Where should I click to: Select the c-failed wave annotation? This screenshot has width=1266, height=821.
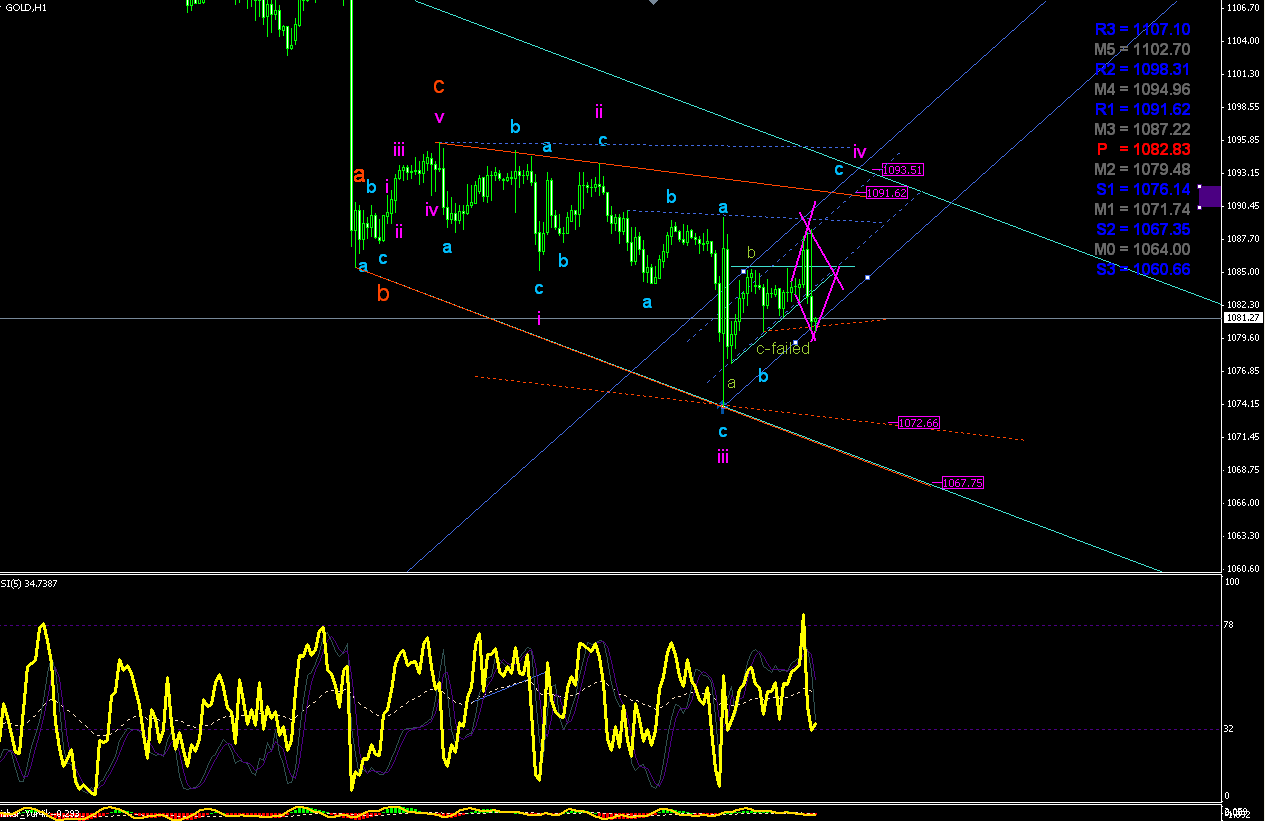[783, 349]
